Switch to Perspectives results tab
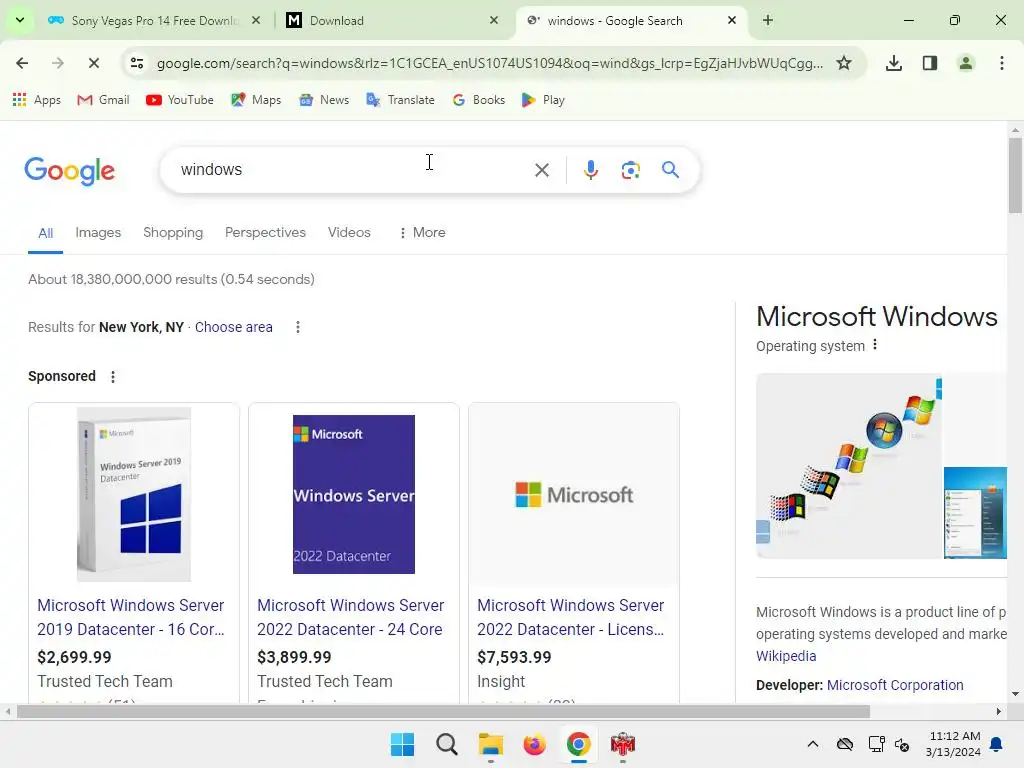The image size is (1024, 768). click(x=265, y=232)
